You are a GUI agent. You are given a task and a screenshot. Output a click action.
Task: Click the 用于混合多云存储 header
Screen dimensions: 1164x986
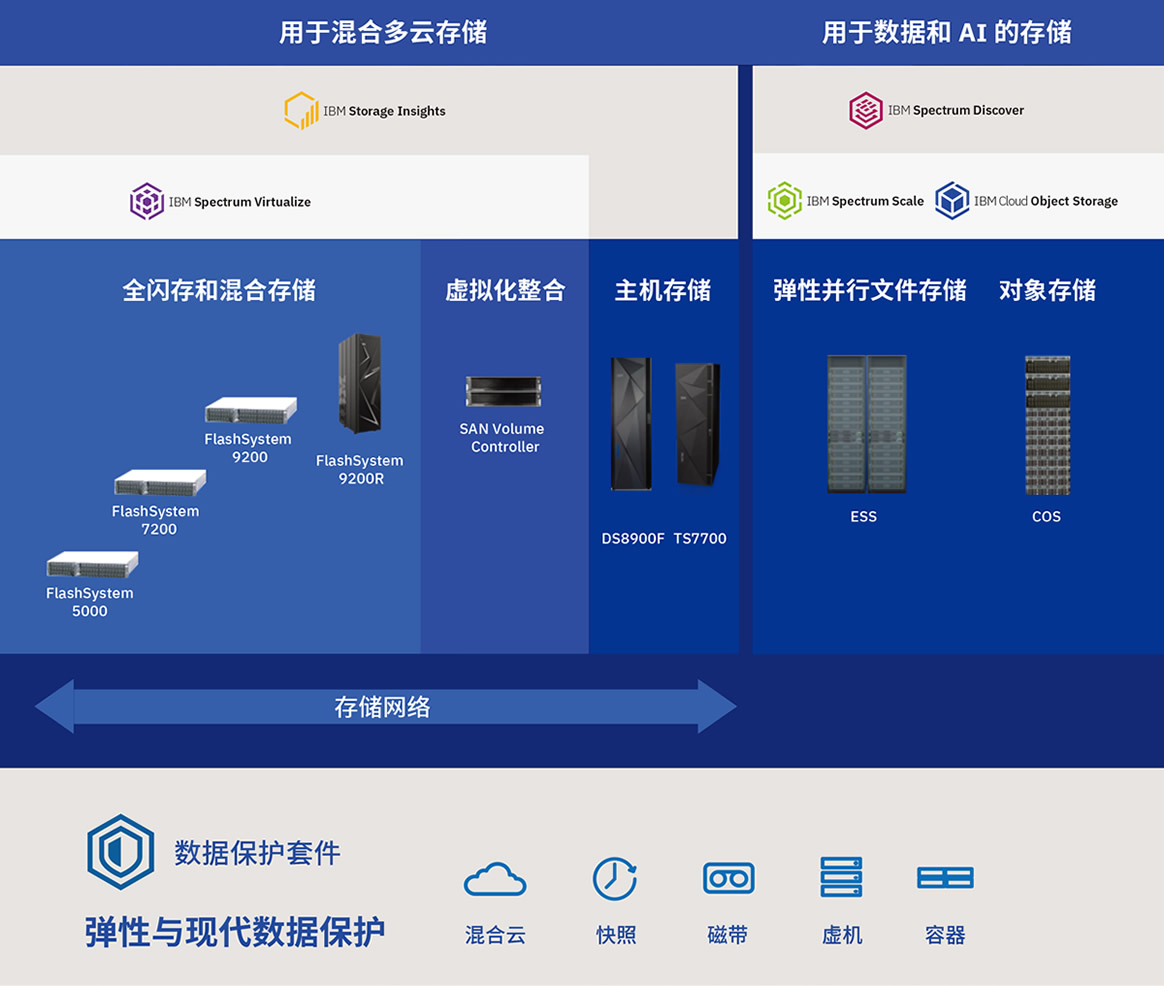point(383,32)
